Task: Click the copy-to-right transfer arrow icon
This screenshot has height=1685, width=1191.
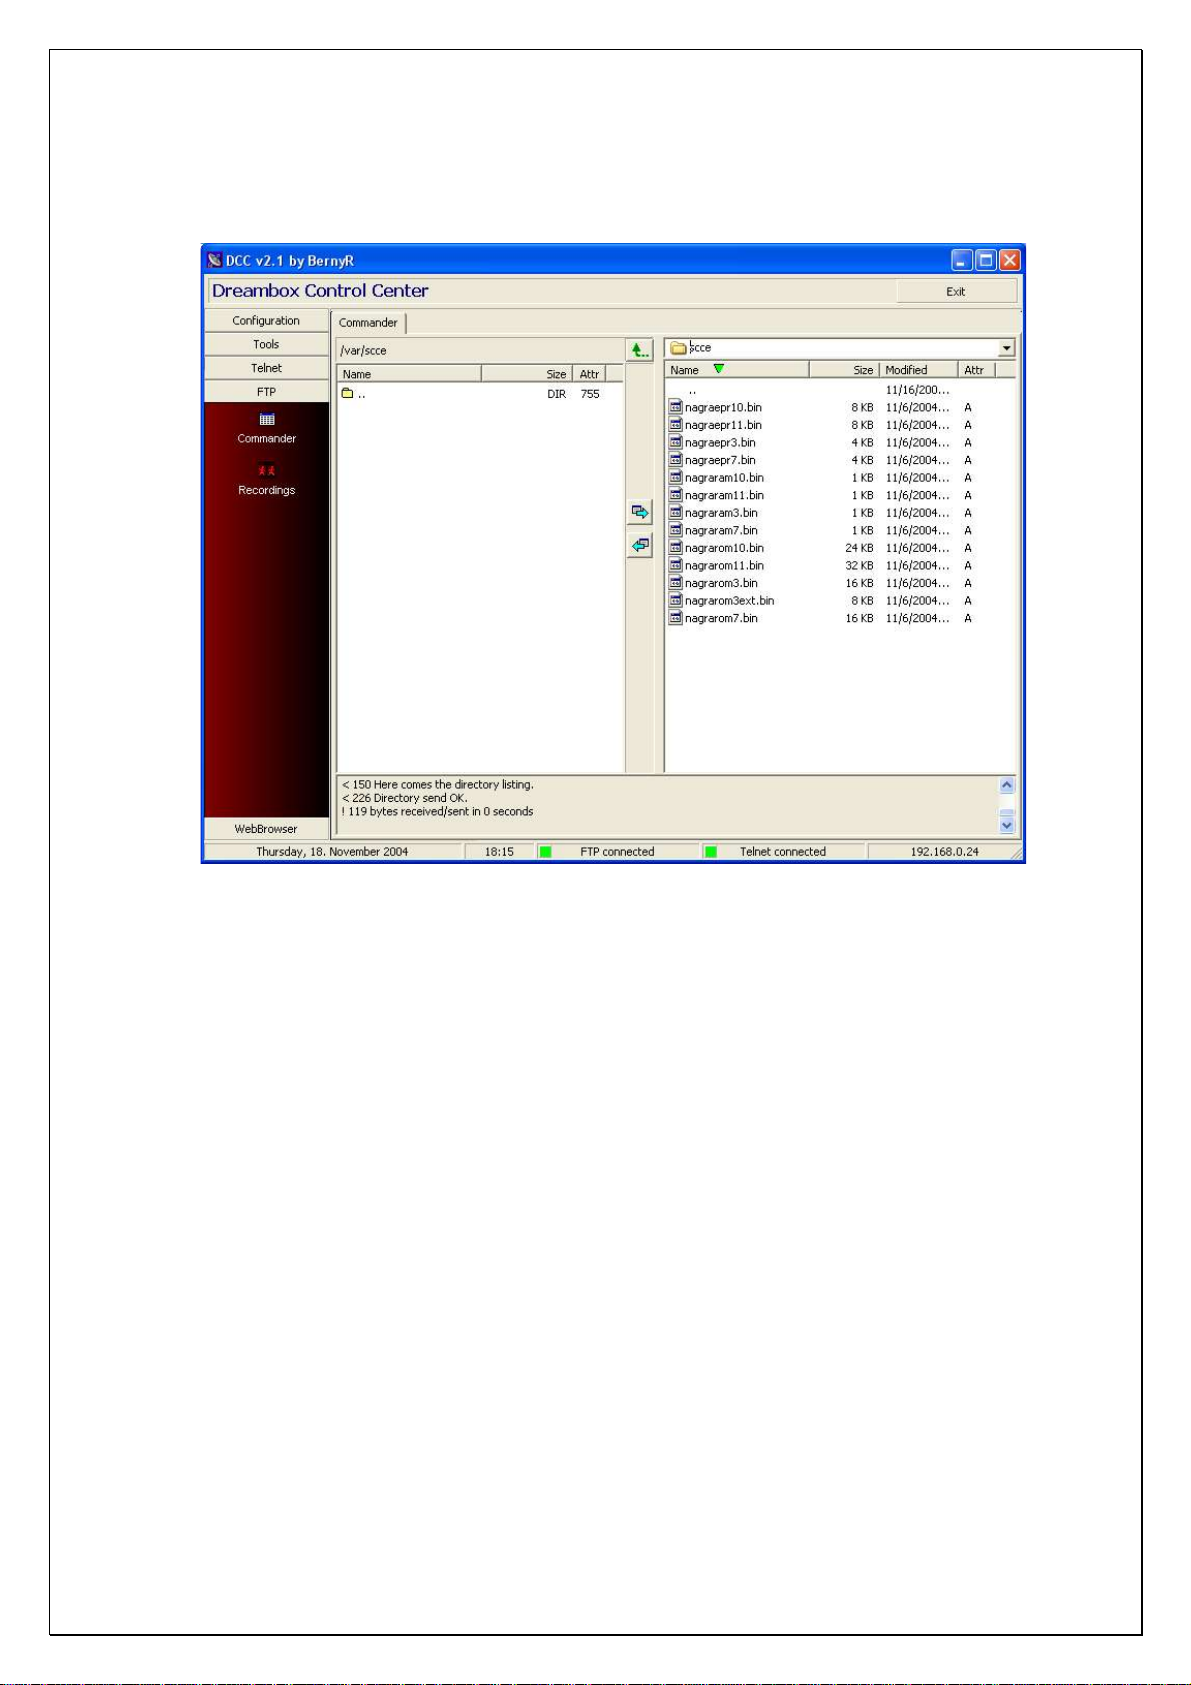Action: coord(640,512)
